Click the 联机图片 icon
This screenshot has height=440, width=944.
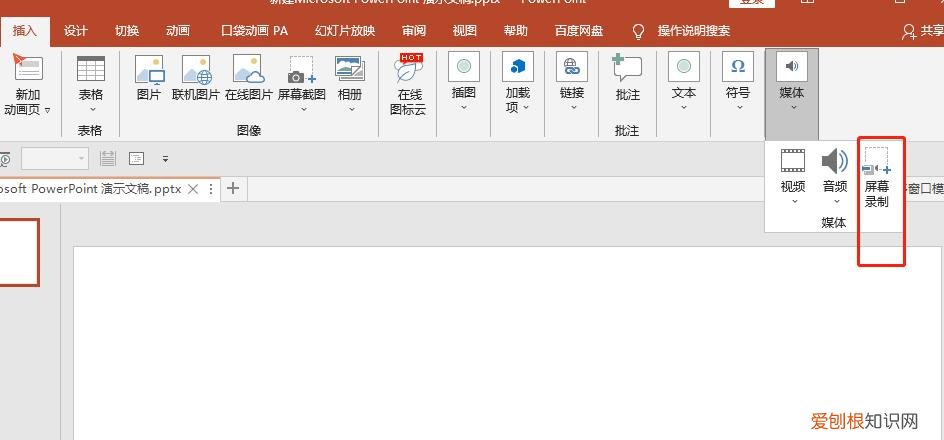tap(196, 69)
